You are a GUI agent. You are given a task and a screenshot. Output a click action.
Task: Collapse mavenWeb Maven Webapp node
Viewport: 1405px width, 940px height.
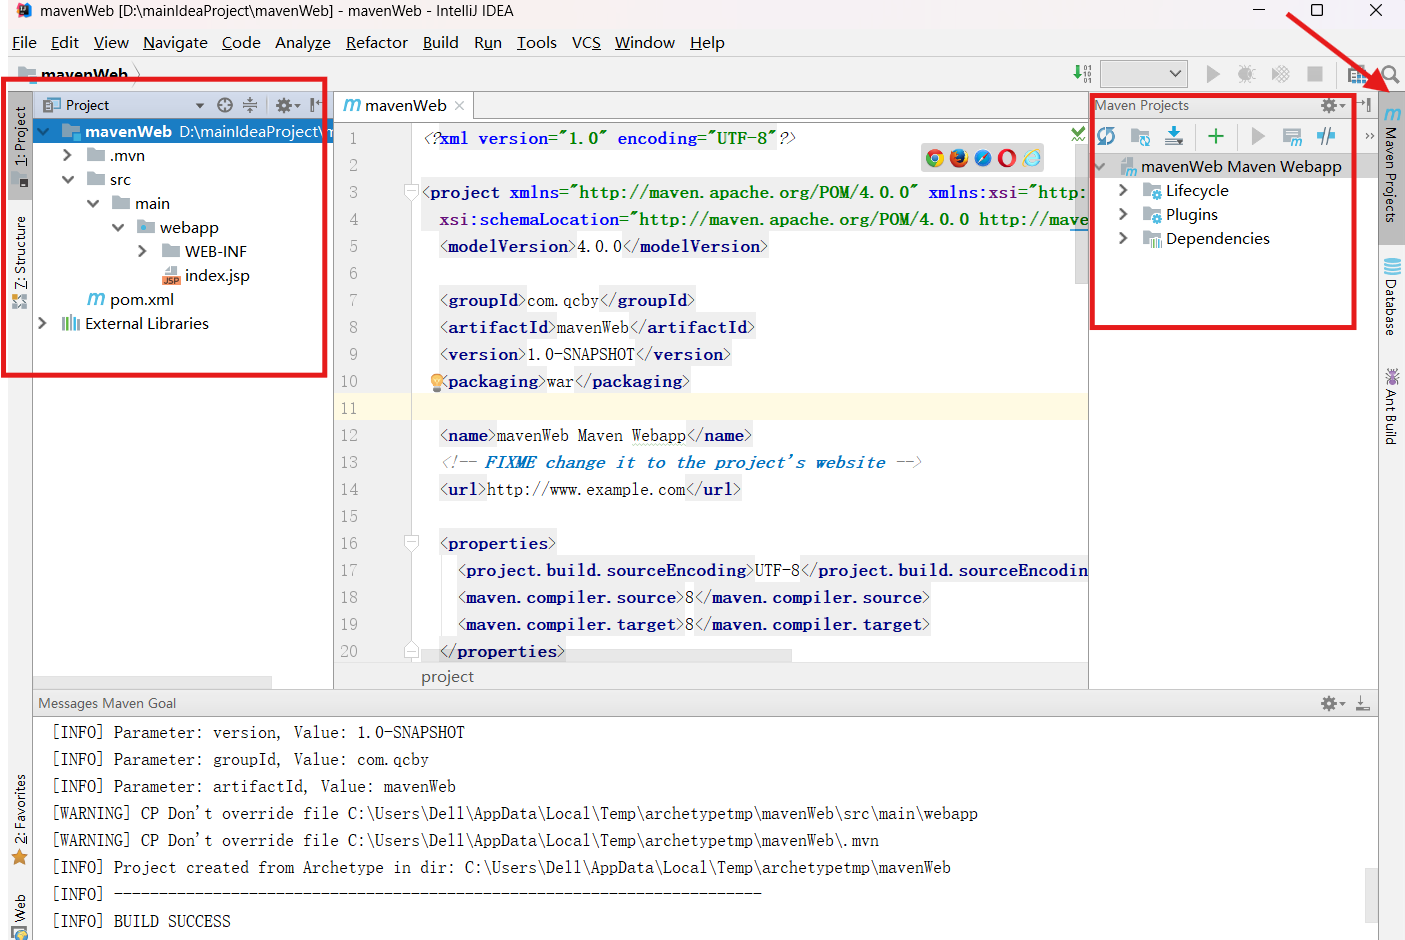click(1101, 166)
